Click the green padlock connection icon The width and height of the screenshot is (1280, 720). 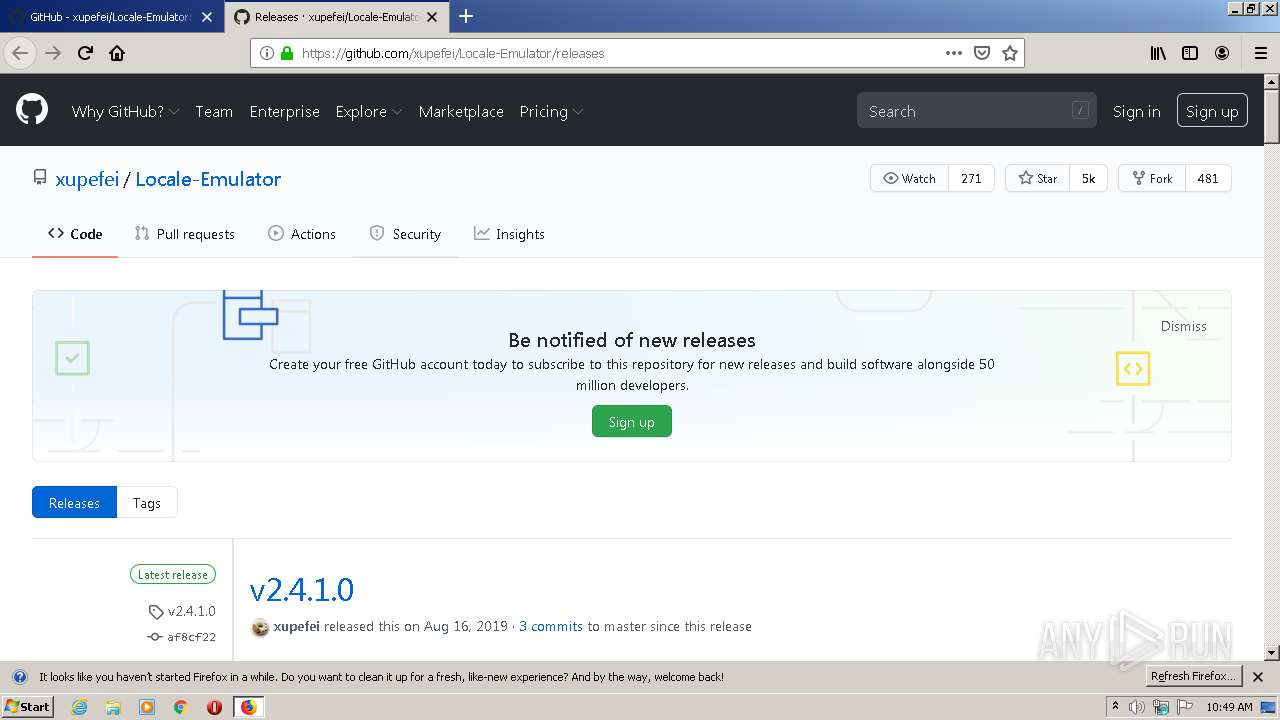click(x=287, y=53)
